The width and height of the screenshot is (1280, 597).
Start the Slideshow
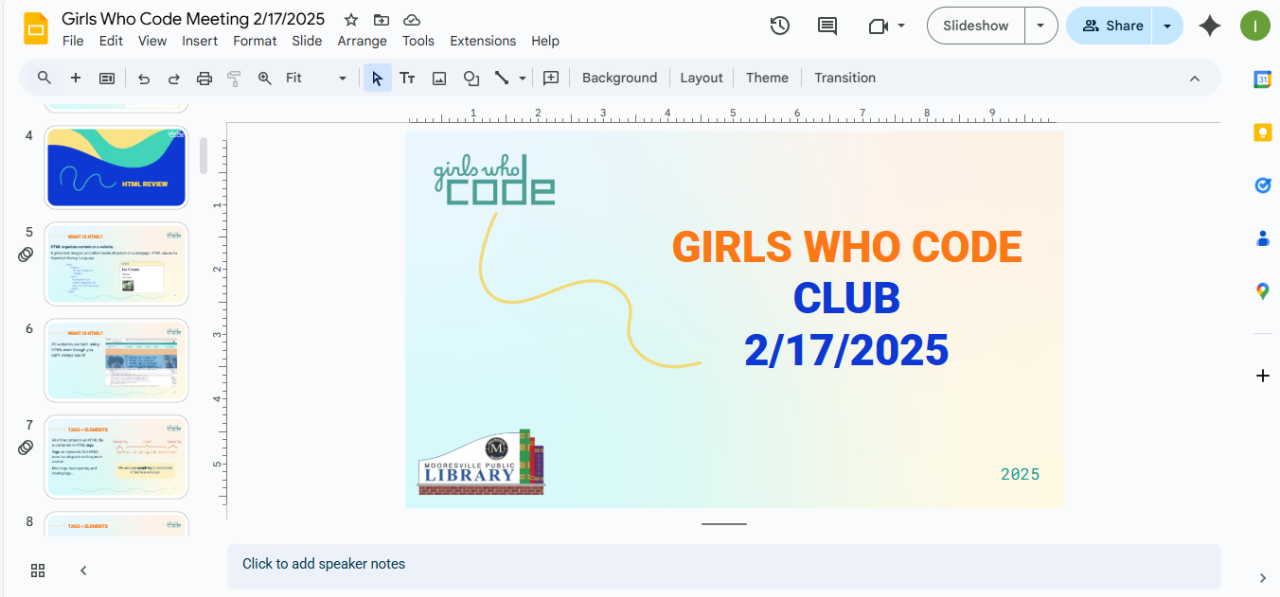(976, 26)
